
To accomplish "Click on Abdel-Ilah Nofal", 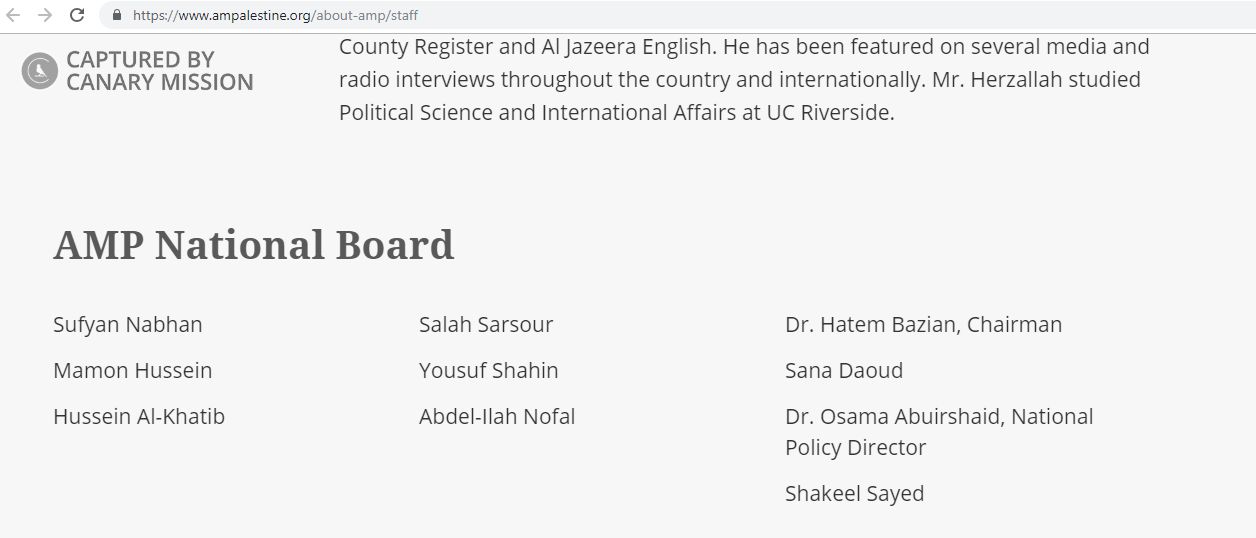I will [497, 416].
